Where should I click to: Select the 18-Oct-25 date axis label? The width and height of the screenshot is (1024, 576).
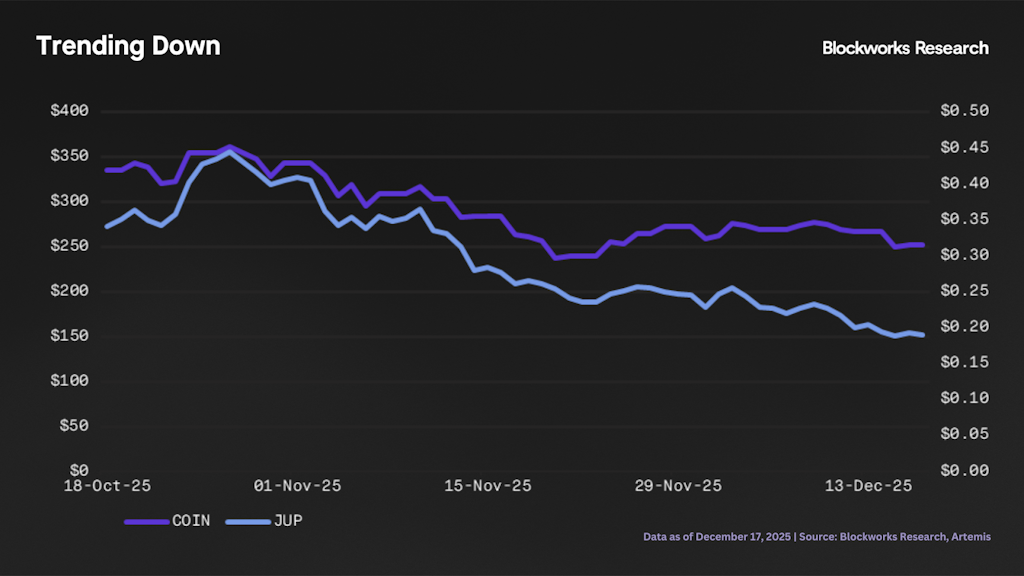click(107, 487)
